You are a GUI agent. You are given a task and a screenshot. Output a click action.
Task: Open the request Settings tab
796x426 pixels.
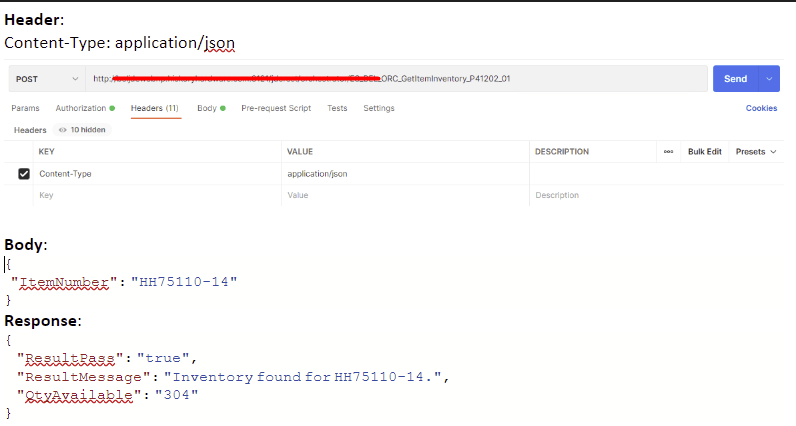378,108
